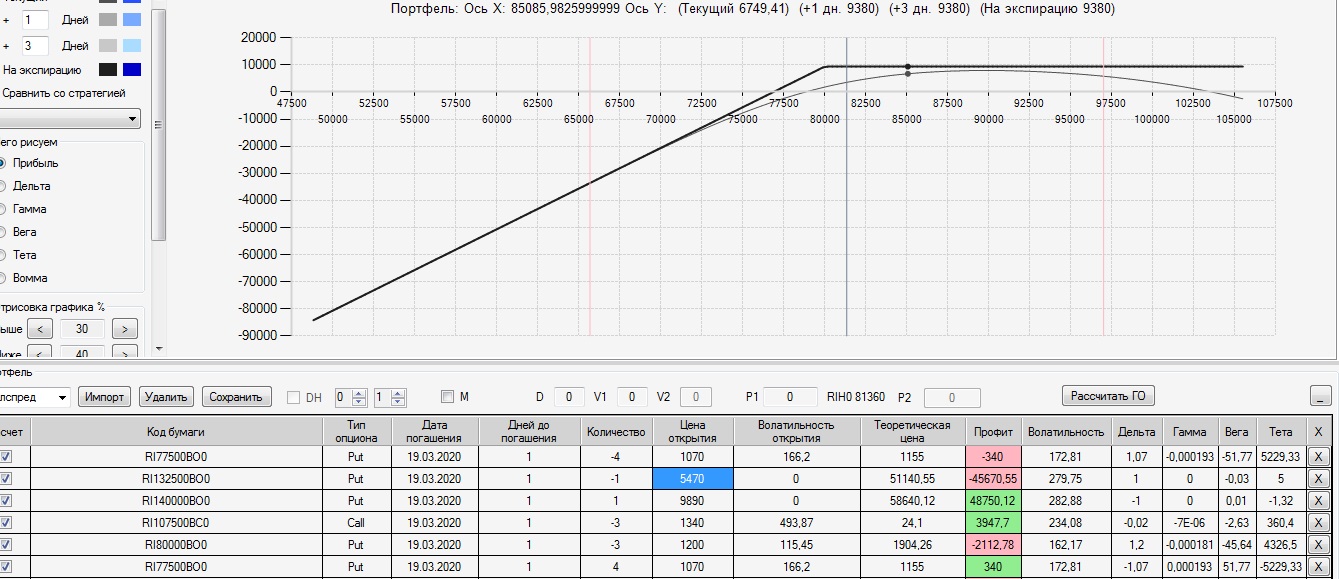Toggle the M checkbox
Viewport: 1339px width, 579px height.
(447, 397)
